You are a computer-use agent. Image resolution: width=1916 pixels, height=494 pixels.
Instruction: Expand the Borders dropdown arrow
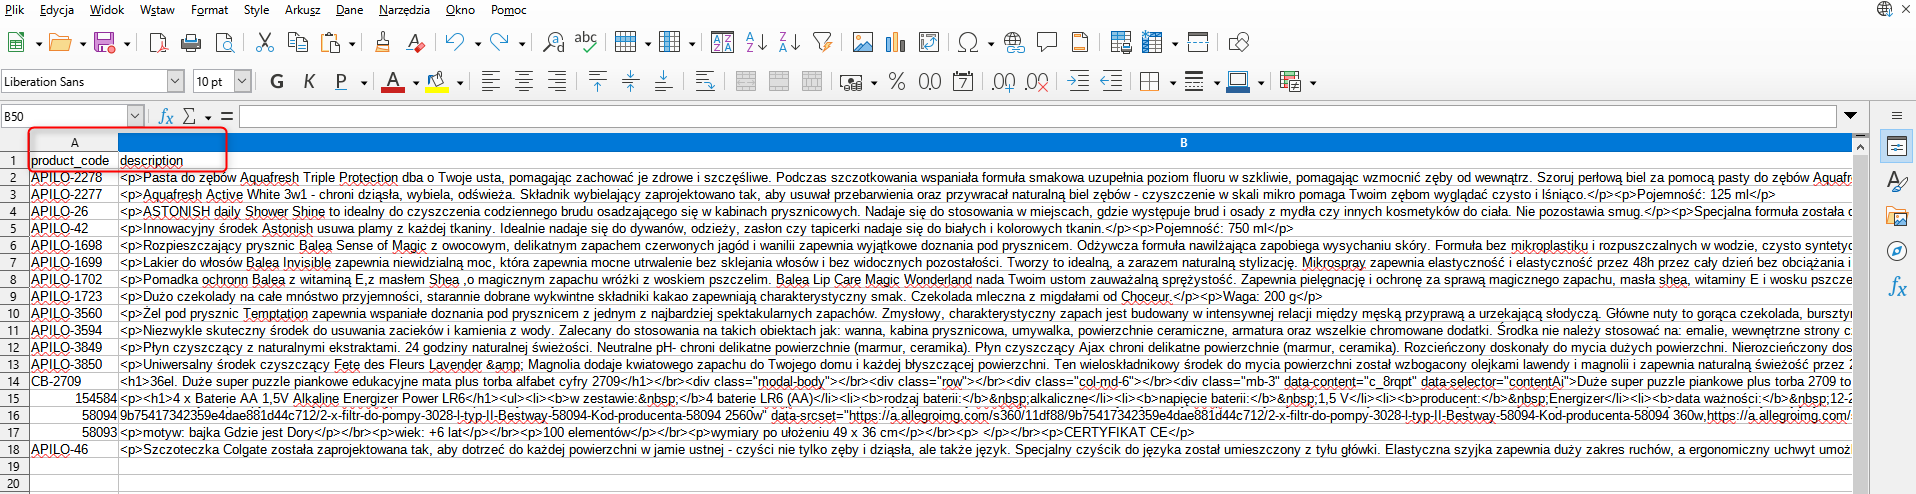(x=1172, y=83)
